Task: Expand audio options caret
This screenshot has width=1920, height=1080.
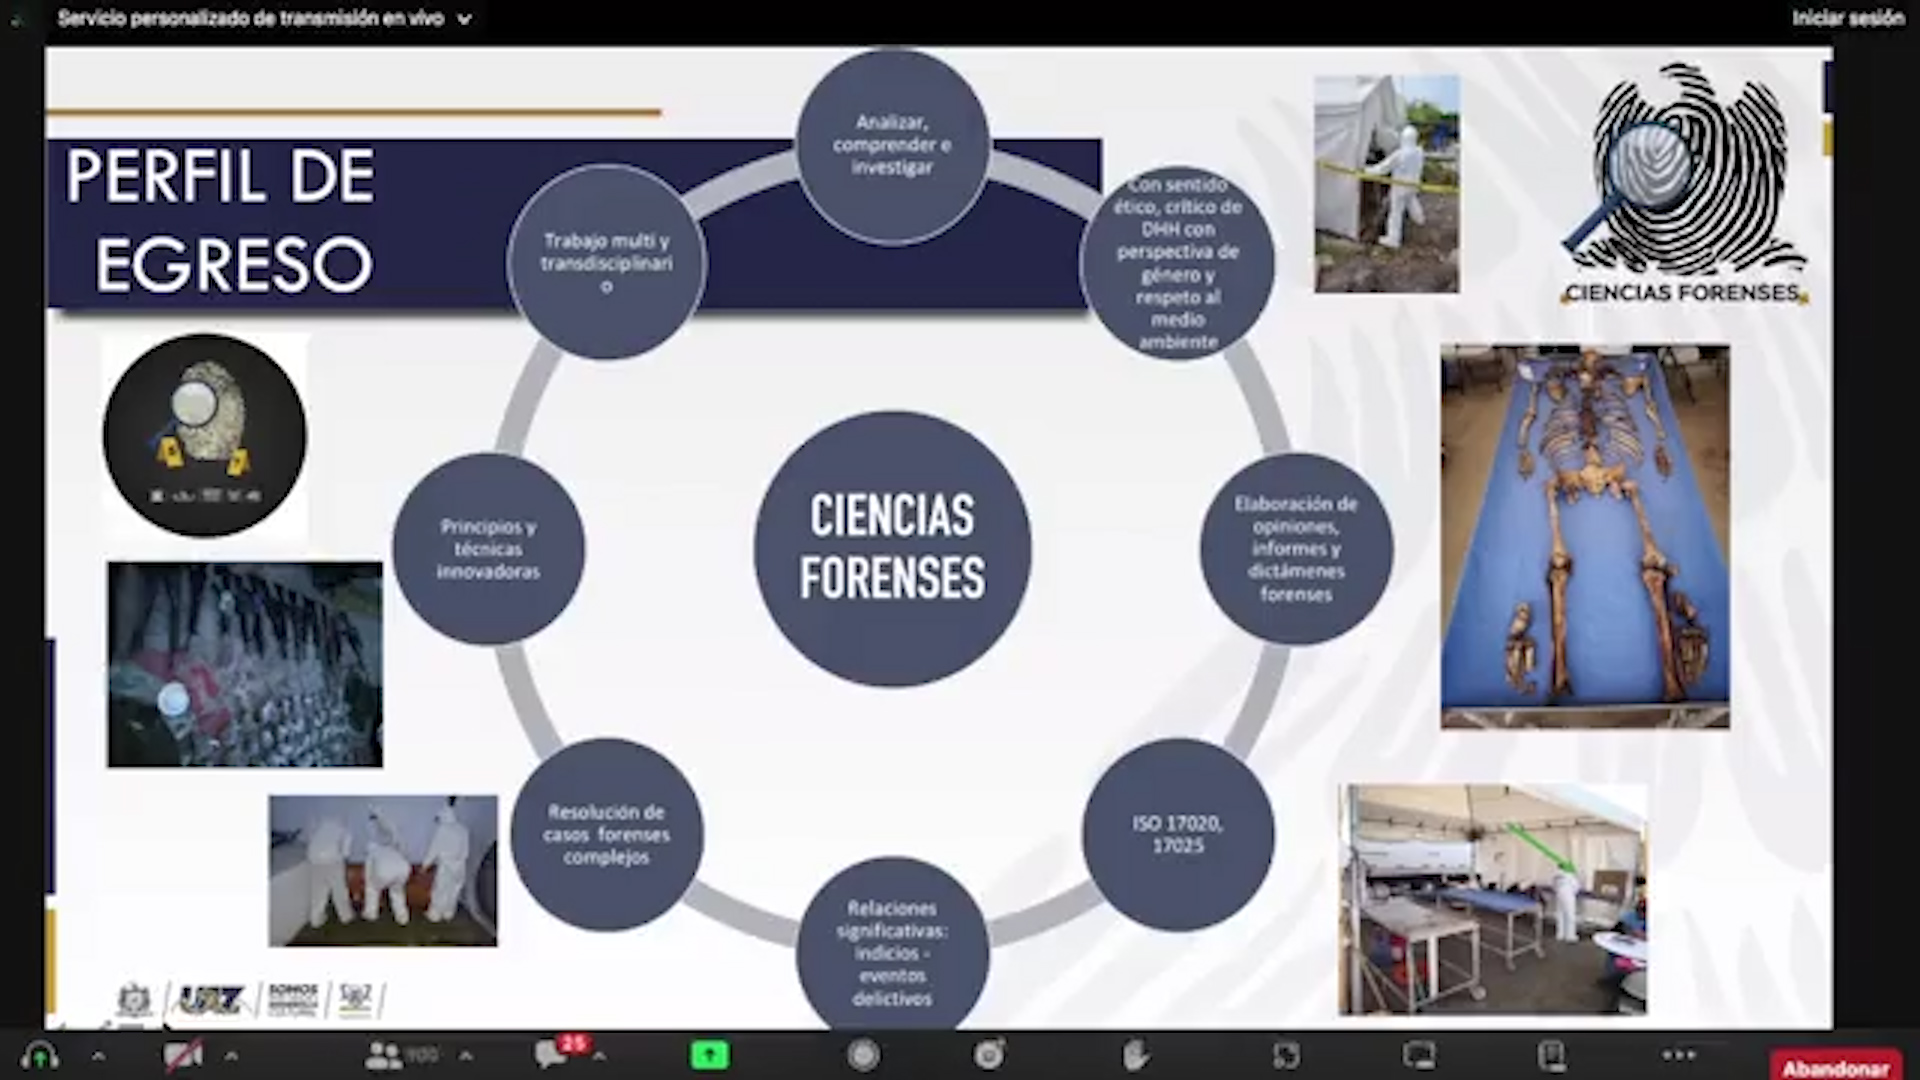Action: point(98,1055)
